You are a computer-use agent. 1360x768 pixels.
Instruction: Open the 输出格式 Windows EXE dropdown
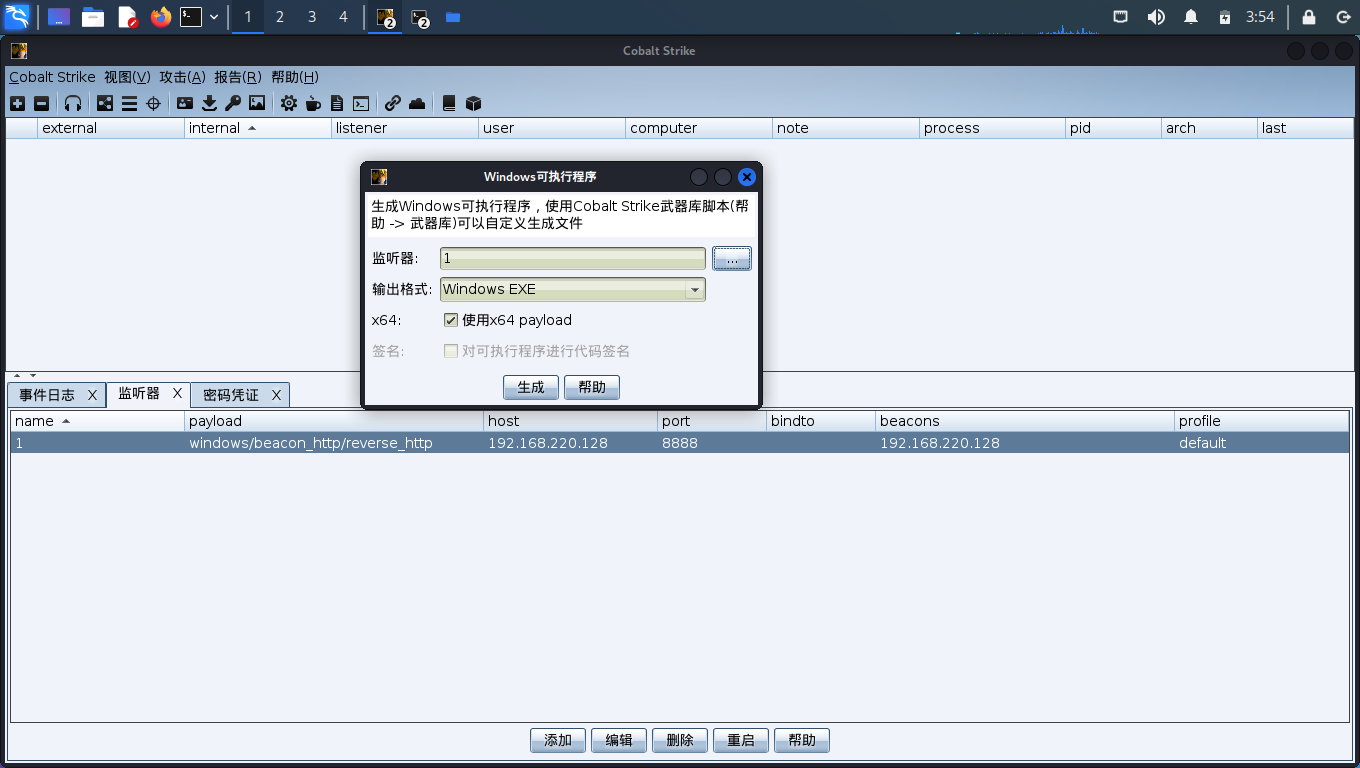573,289
